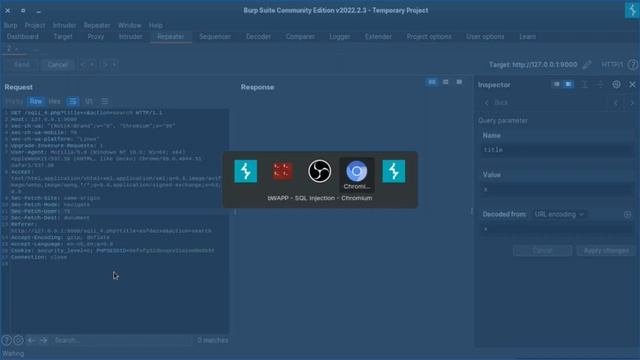640x360 pixels.
Task: Open the Learn tab
Action: click(527, 37)
